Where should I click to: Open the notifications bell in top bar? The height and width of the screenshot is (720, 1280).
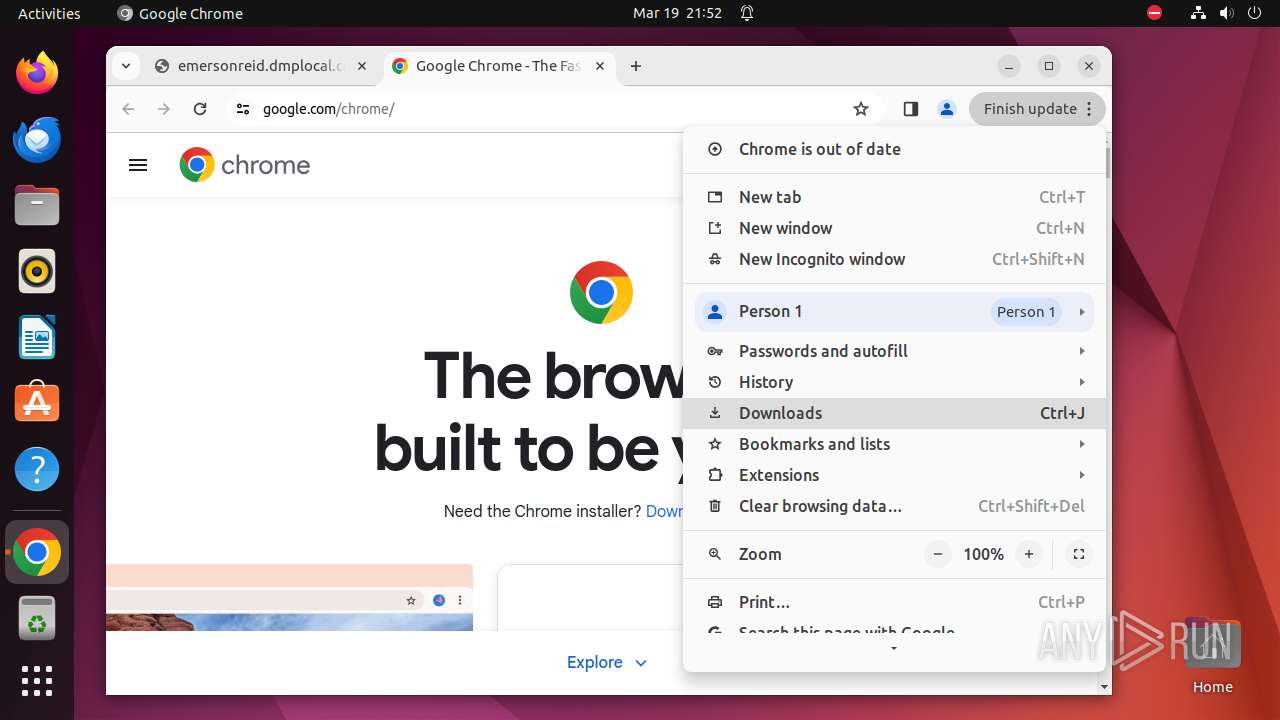pos(747,13)
